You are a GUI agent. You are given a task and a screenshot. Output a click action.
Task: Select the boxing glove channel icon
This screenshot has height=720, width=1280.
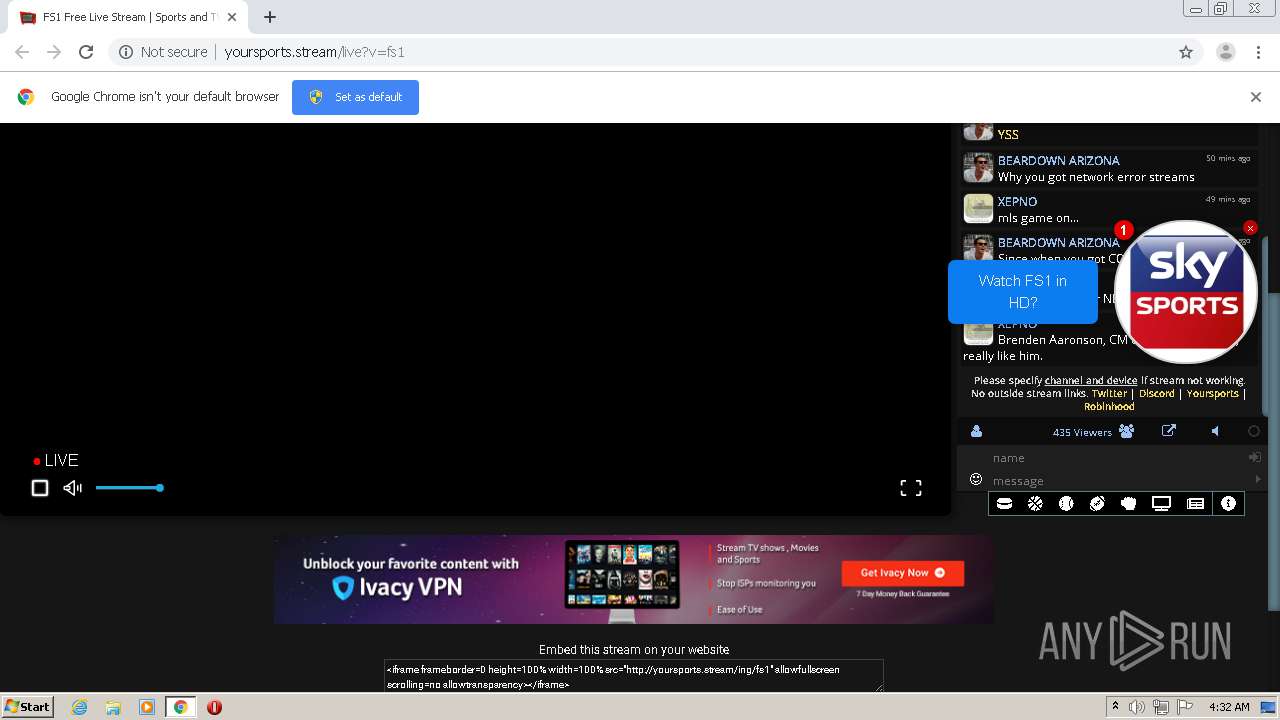1128,504
